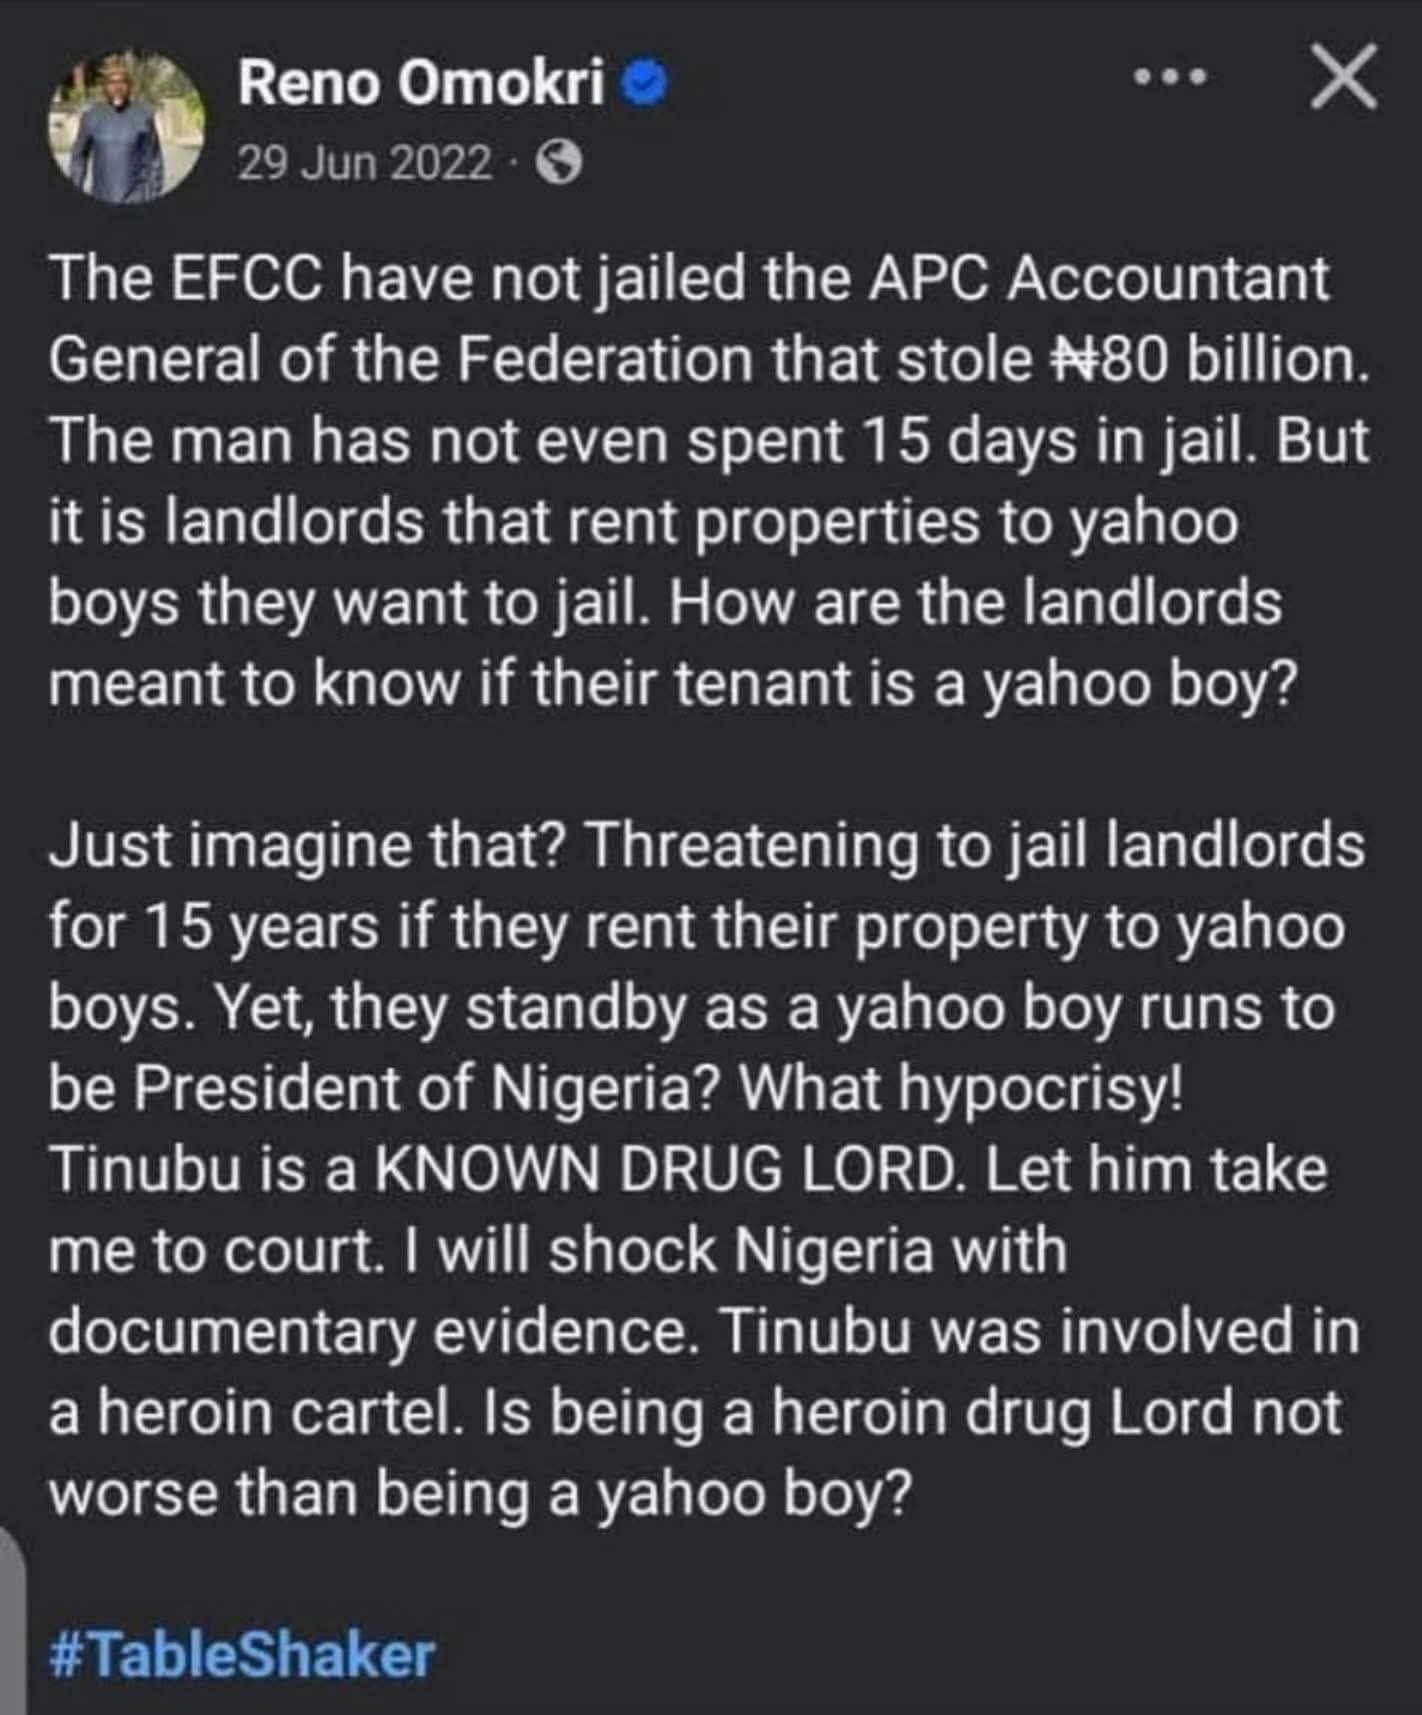Click the gray handle at the bottom-left edge

pyautogui.click(x=12, y=1620)
